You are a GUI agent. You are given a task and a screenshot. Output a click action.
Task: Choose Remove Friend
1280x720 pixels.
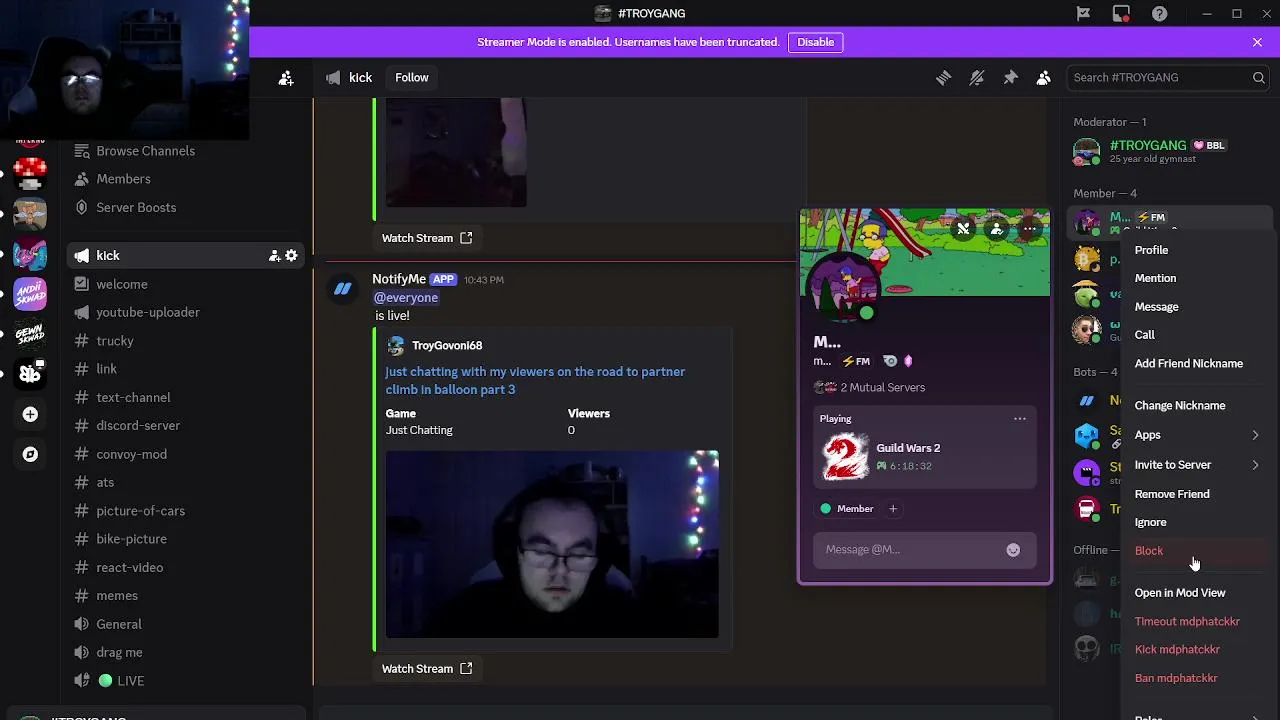click(1197, 494)
